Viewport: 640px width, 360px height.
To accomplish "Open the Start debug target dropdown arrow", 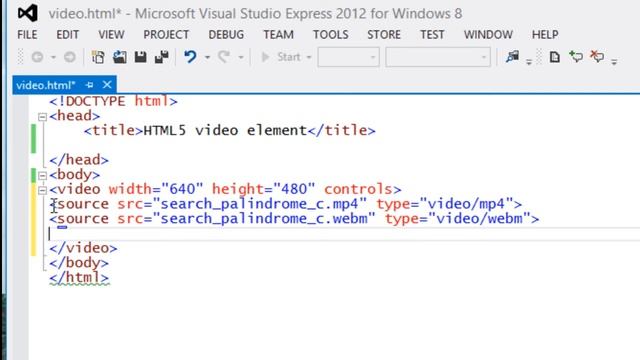I will [309, 58].
